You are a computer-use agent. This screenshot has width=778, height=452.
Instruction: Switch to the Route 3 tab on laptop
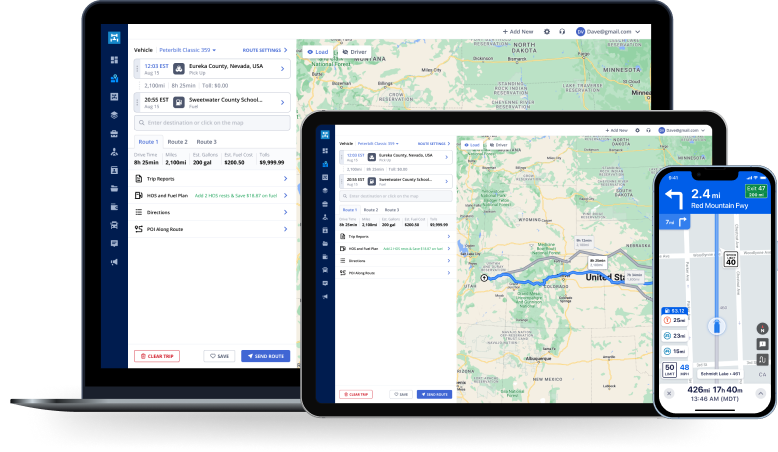coord(206,142)
